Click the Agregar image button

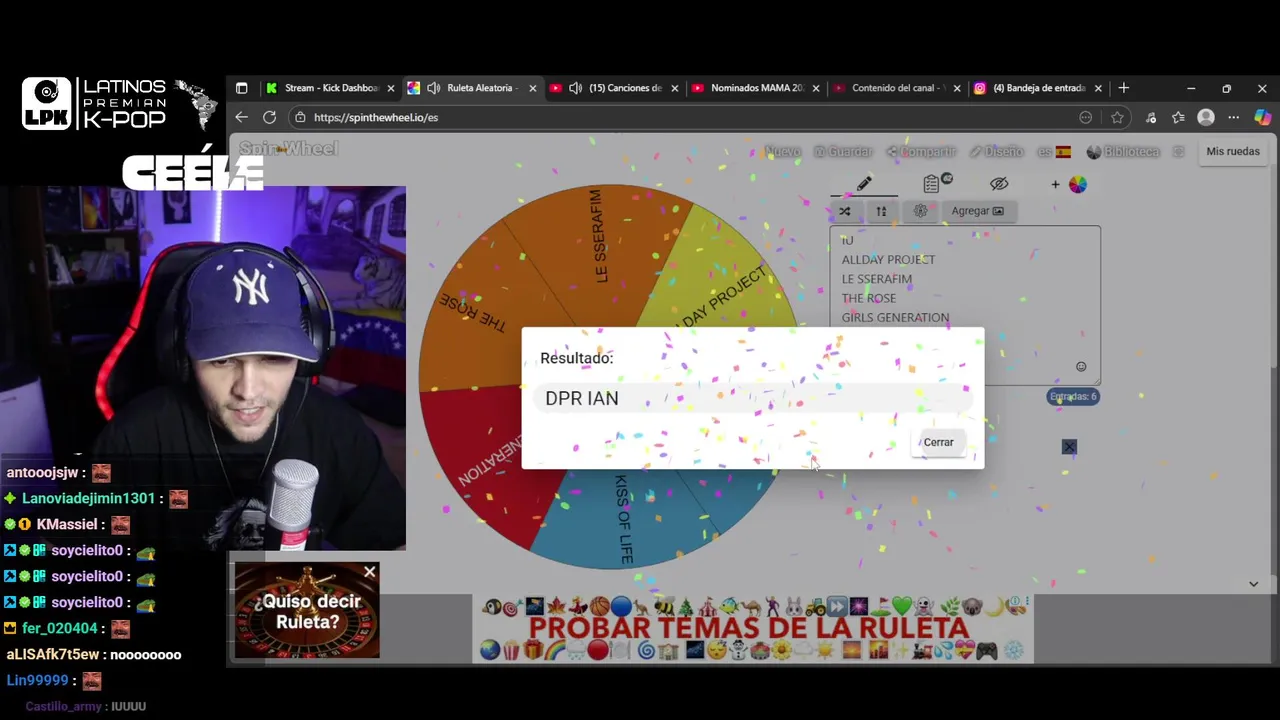tap(977, 211)
